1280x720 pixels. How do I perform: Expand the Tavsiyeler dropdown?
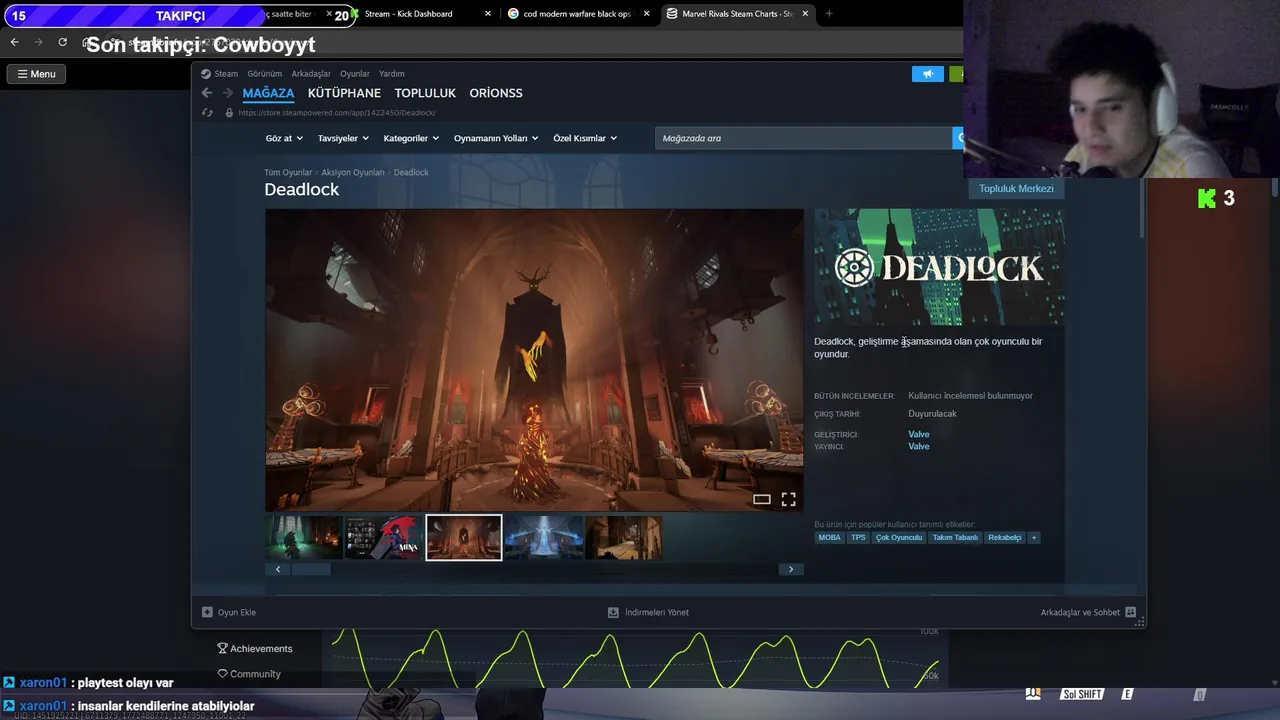343,138
